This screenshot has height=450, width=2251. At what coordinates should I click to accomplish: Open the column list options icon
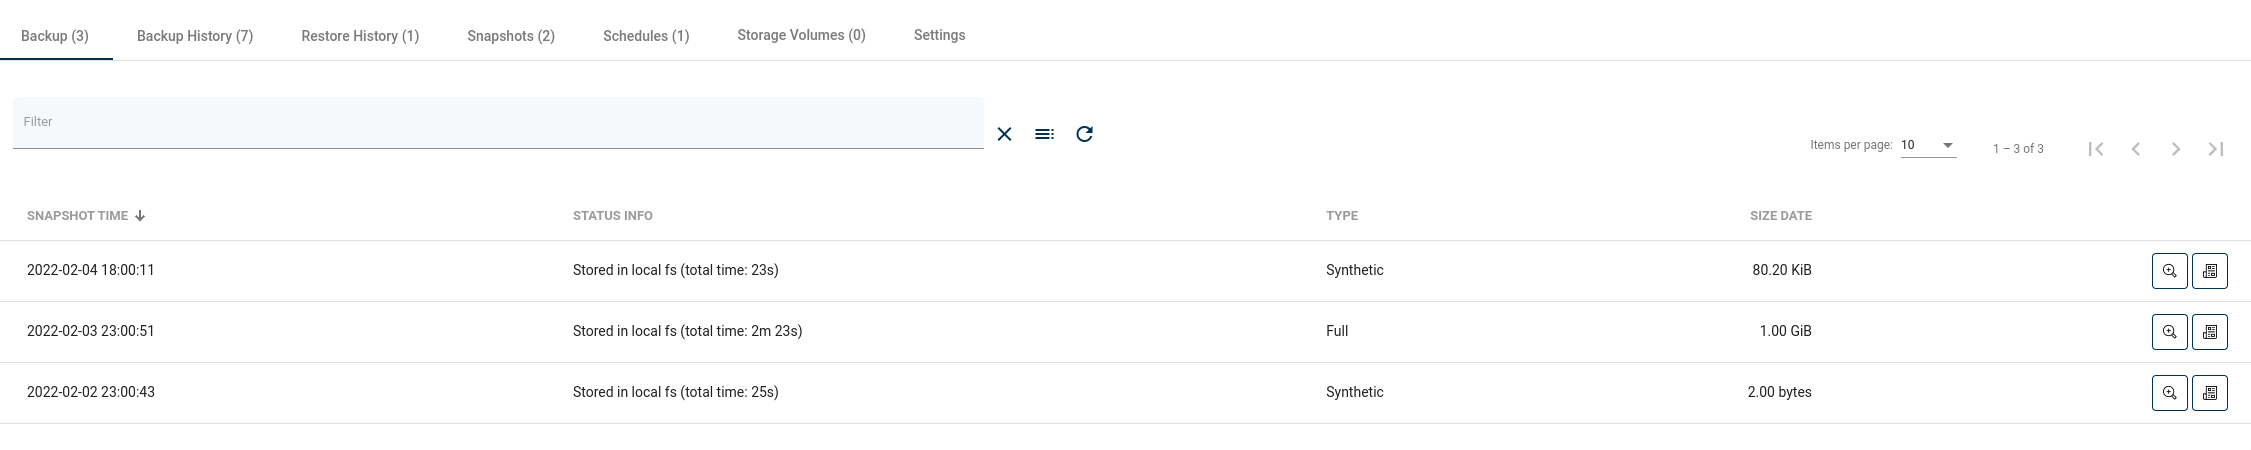tap(1044, 134)
